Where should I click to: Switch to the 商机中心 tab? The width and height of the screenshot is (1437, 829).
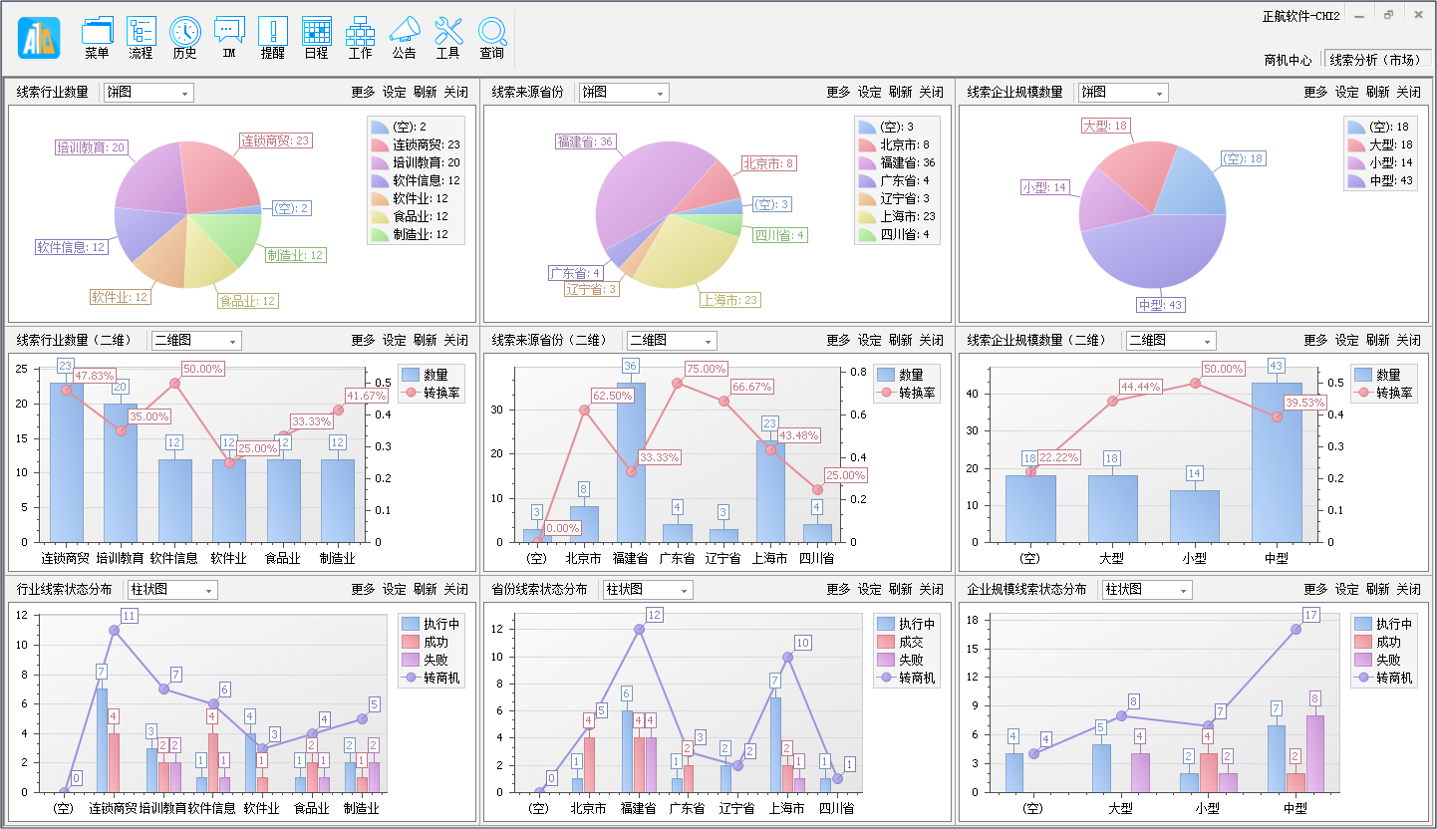pyautogui.click(x=1288, y=60)
